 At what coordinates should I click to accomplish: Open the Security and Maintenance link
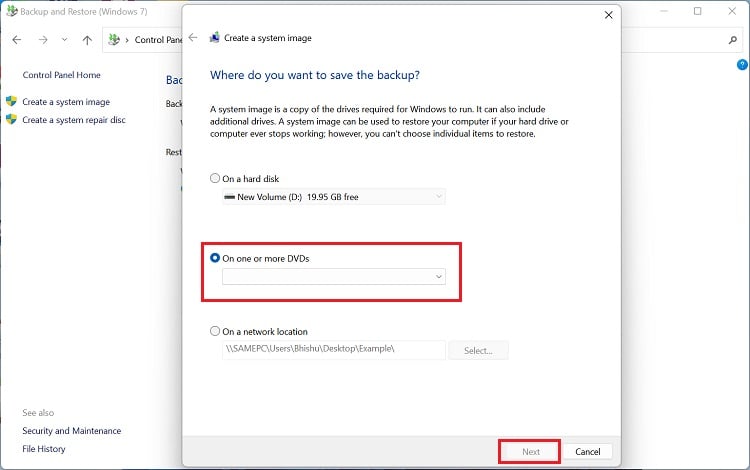pos(71,431)
